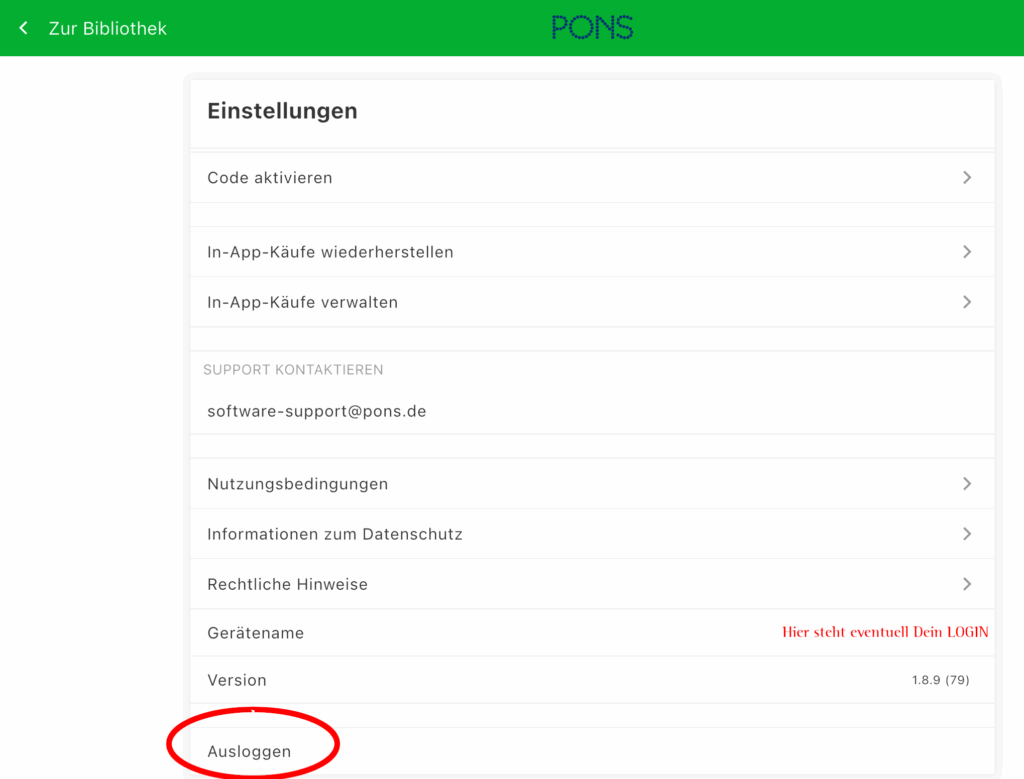Expand the In-App-Käufe verwalten chevron
1024x779 pixels.
coord(966,302)
